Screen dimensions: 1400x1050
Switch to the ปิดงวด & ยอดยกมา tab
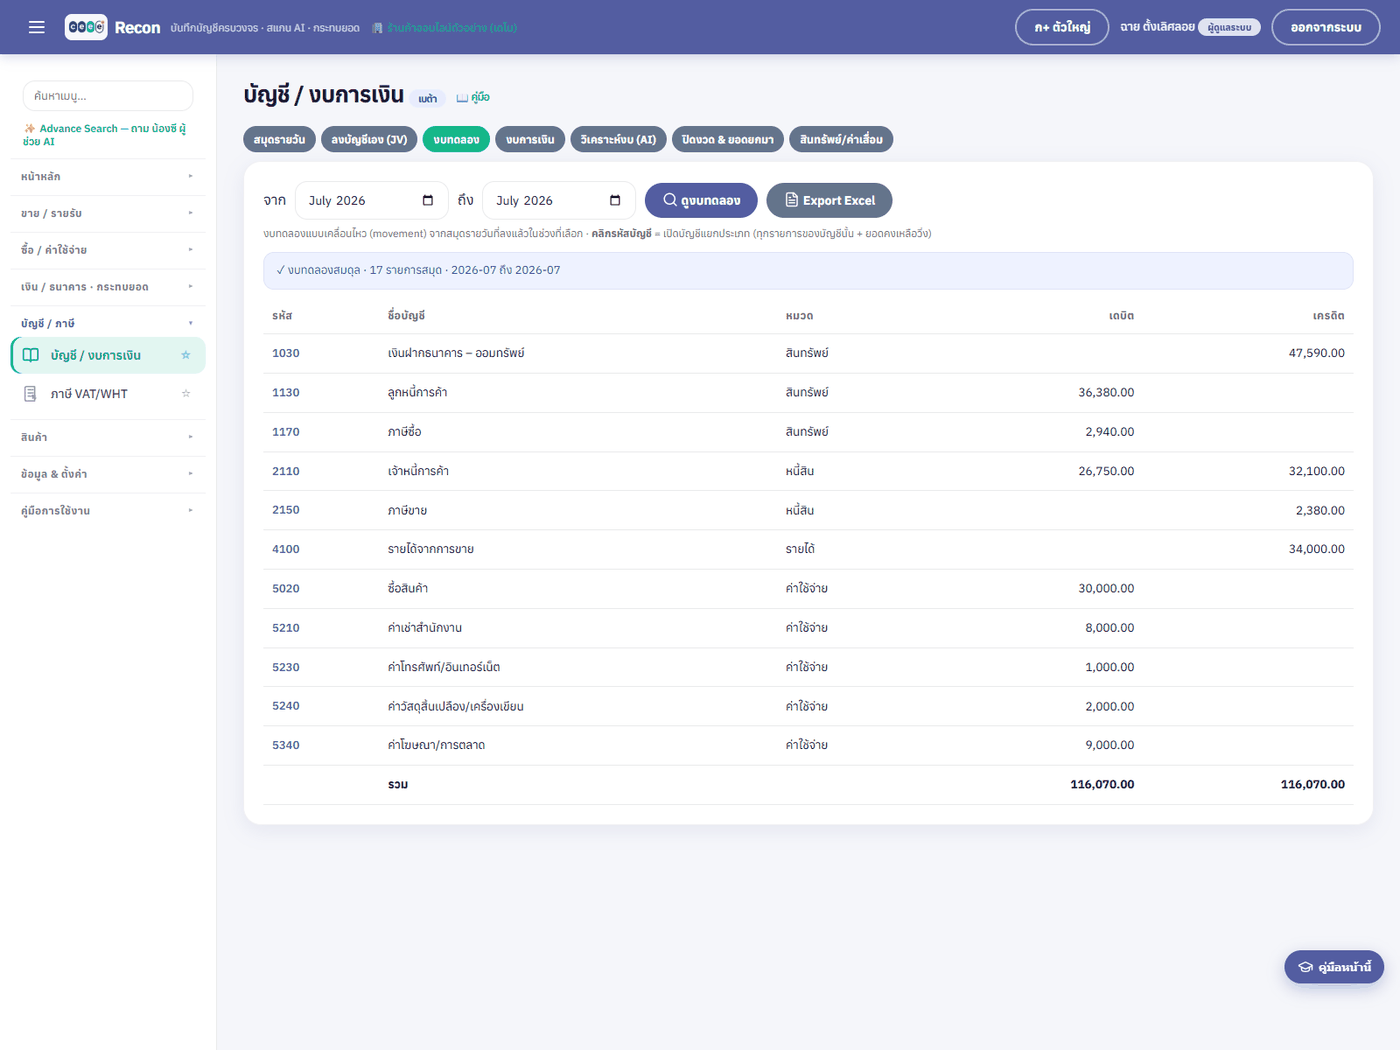pos(728,140)
